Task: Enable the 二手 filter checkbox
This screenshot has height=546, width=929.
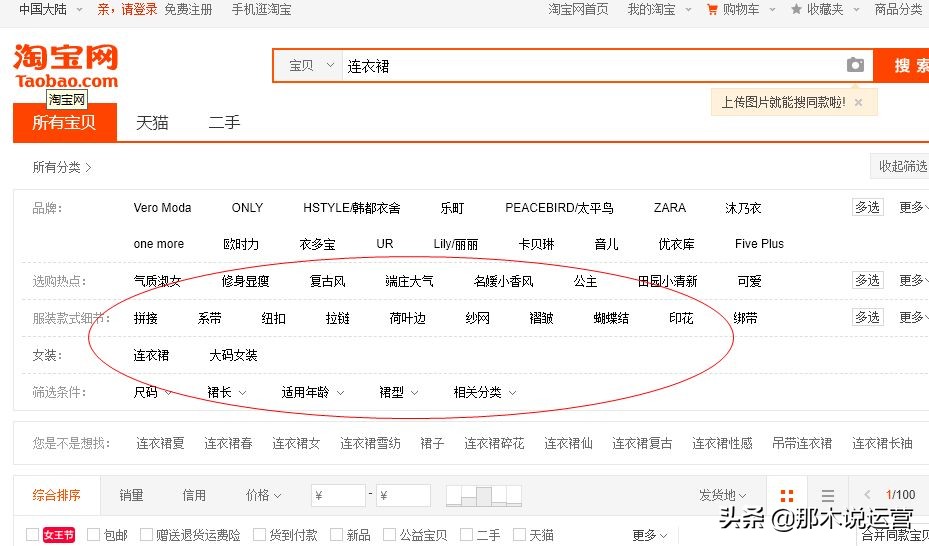Action: [466, 535]
